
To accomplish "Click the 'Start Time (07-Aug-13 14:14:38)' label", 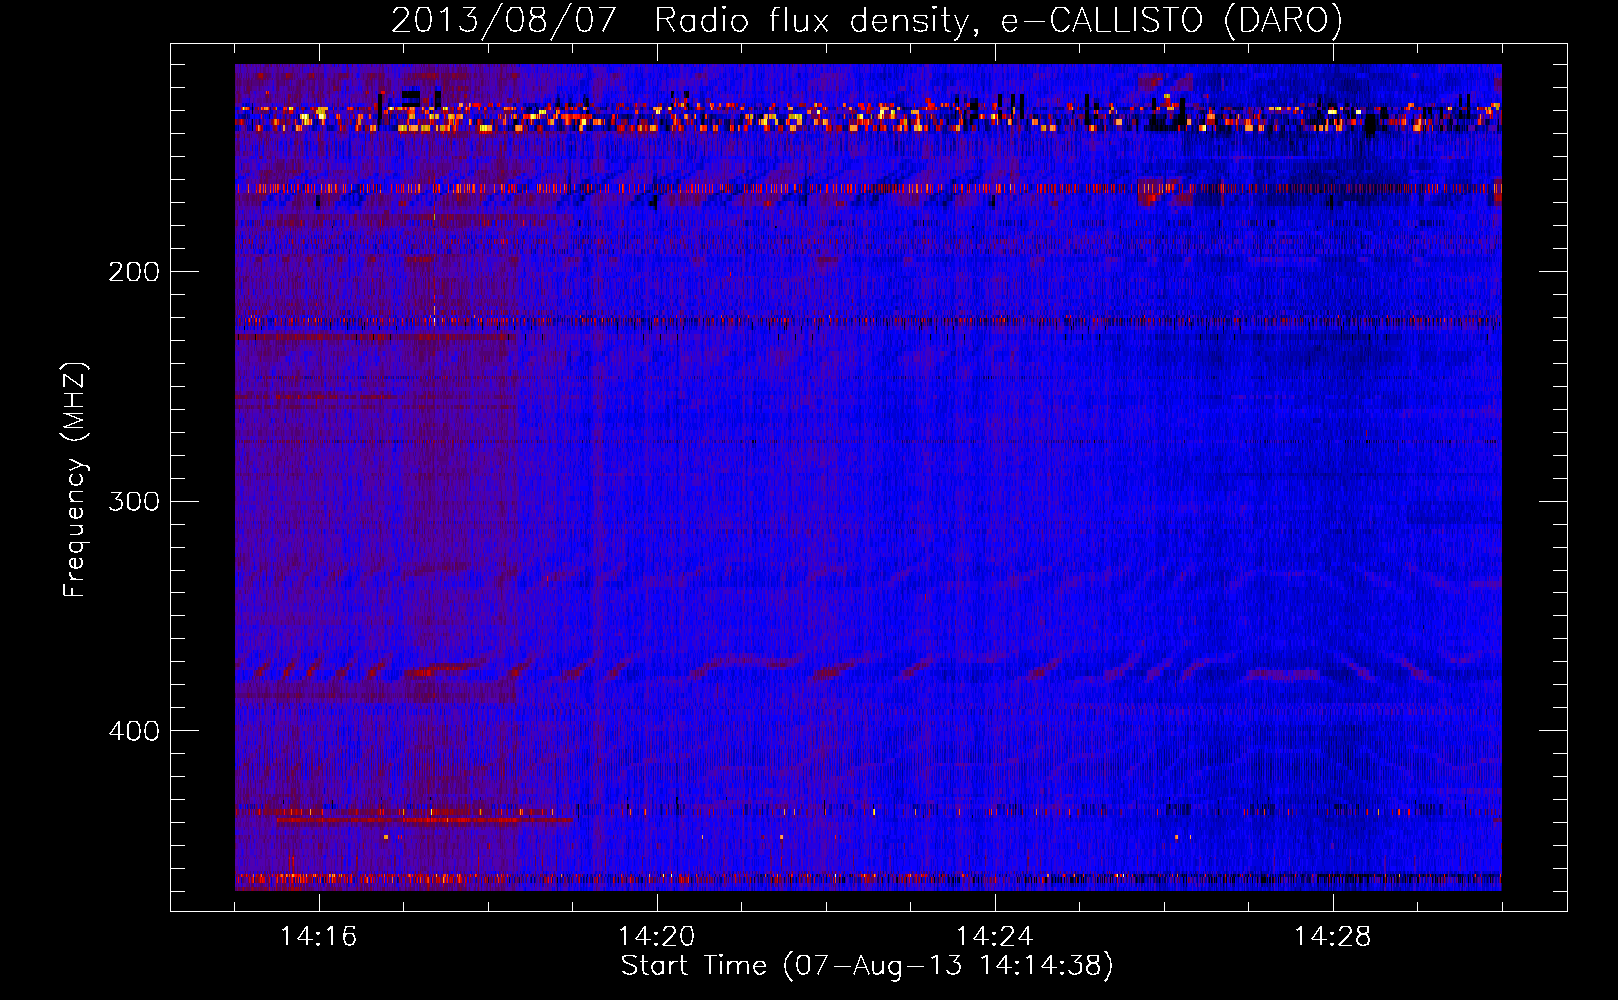I will [x=867, y=966].
